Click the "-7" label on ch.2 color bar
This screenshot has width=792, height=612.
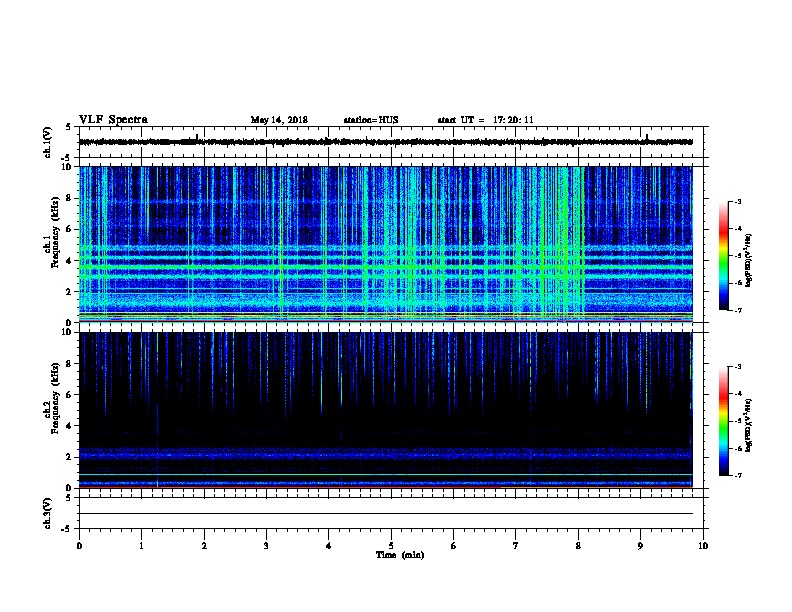coord(737,475)
